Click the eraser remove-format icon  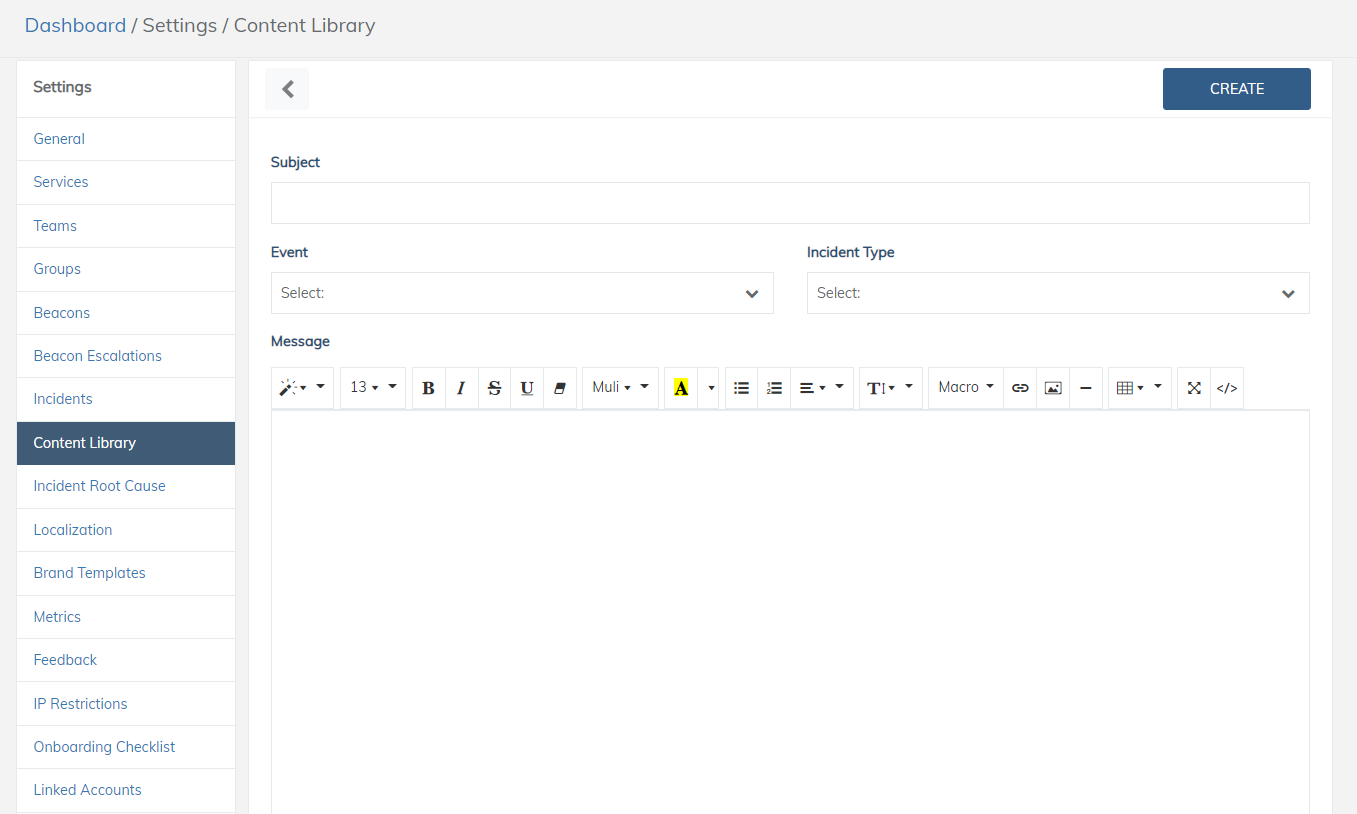pyautogui.click(x=560, y=388)
